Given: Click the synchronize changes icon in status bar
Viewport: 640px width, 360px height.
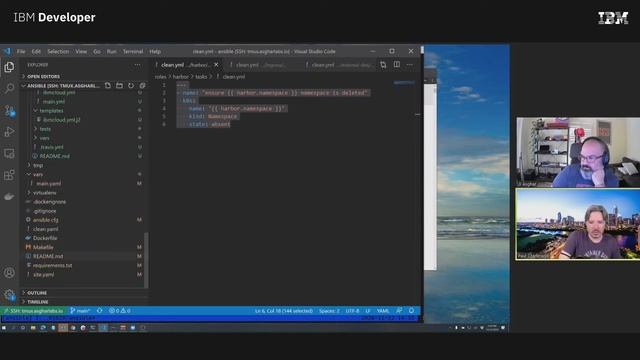Looking at the screenshot, I should [x=100, y=311].
